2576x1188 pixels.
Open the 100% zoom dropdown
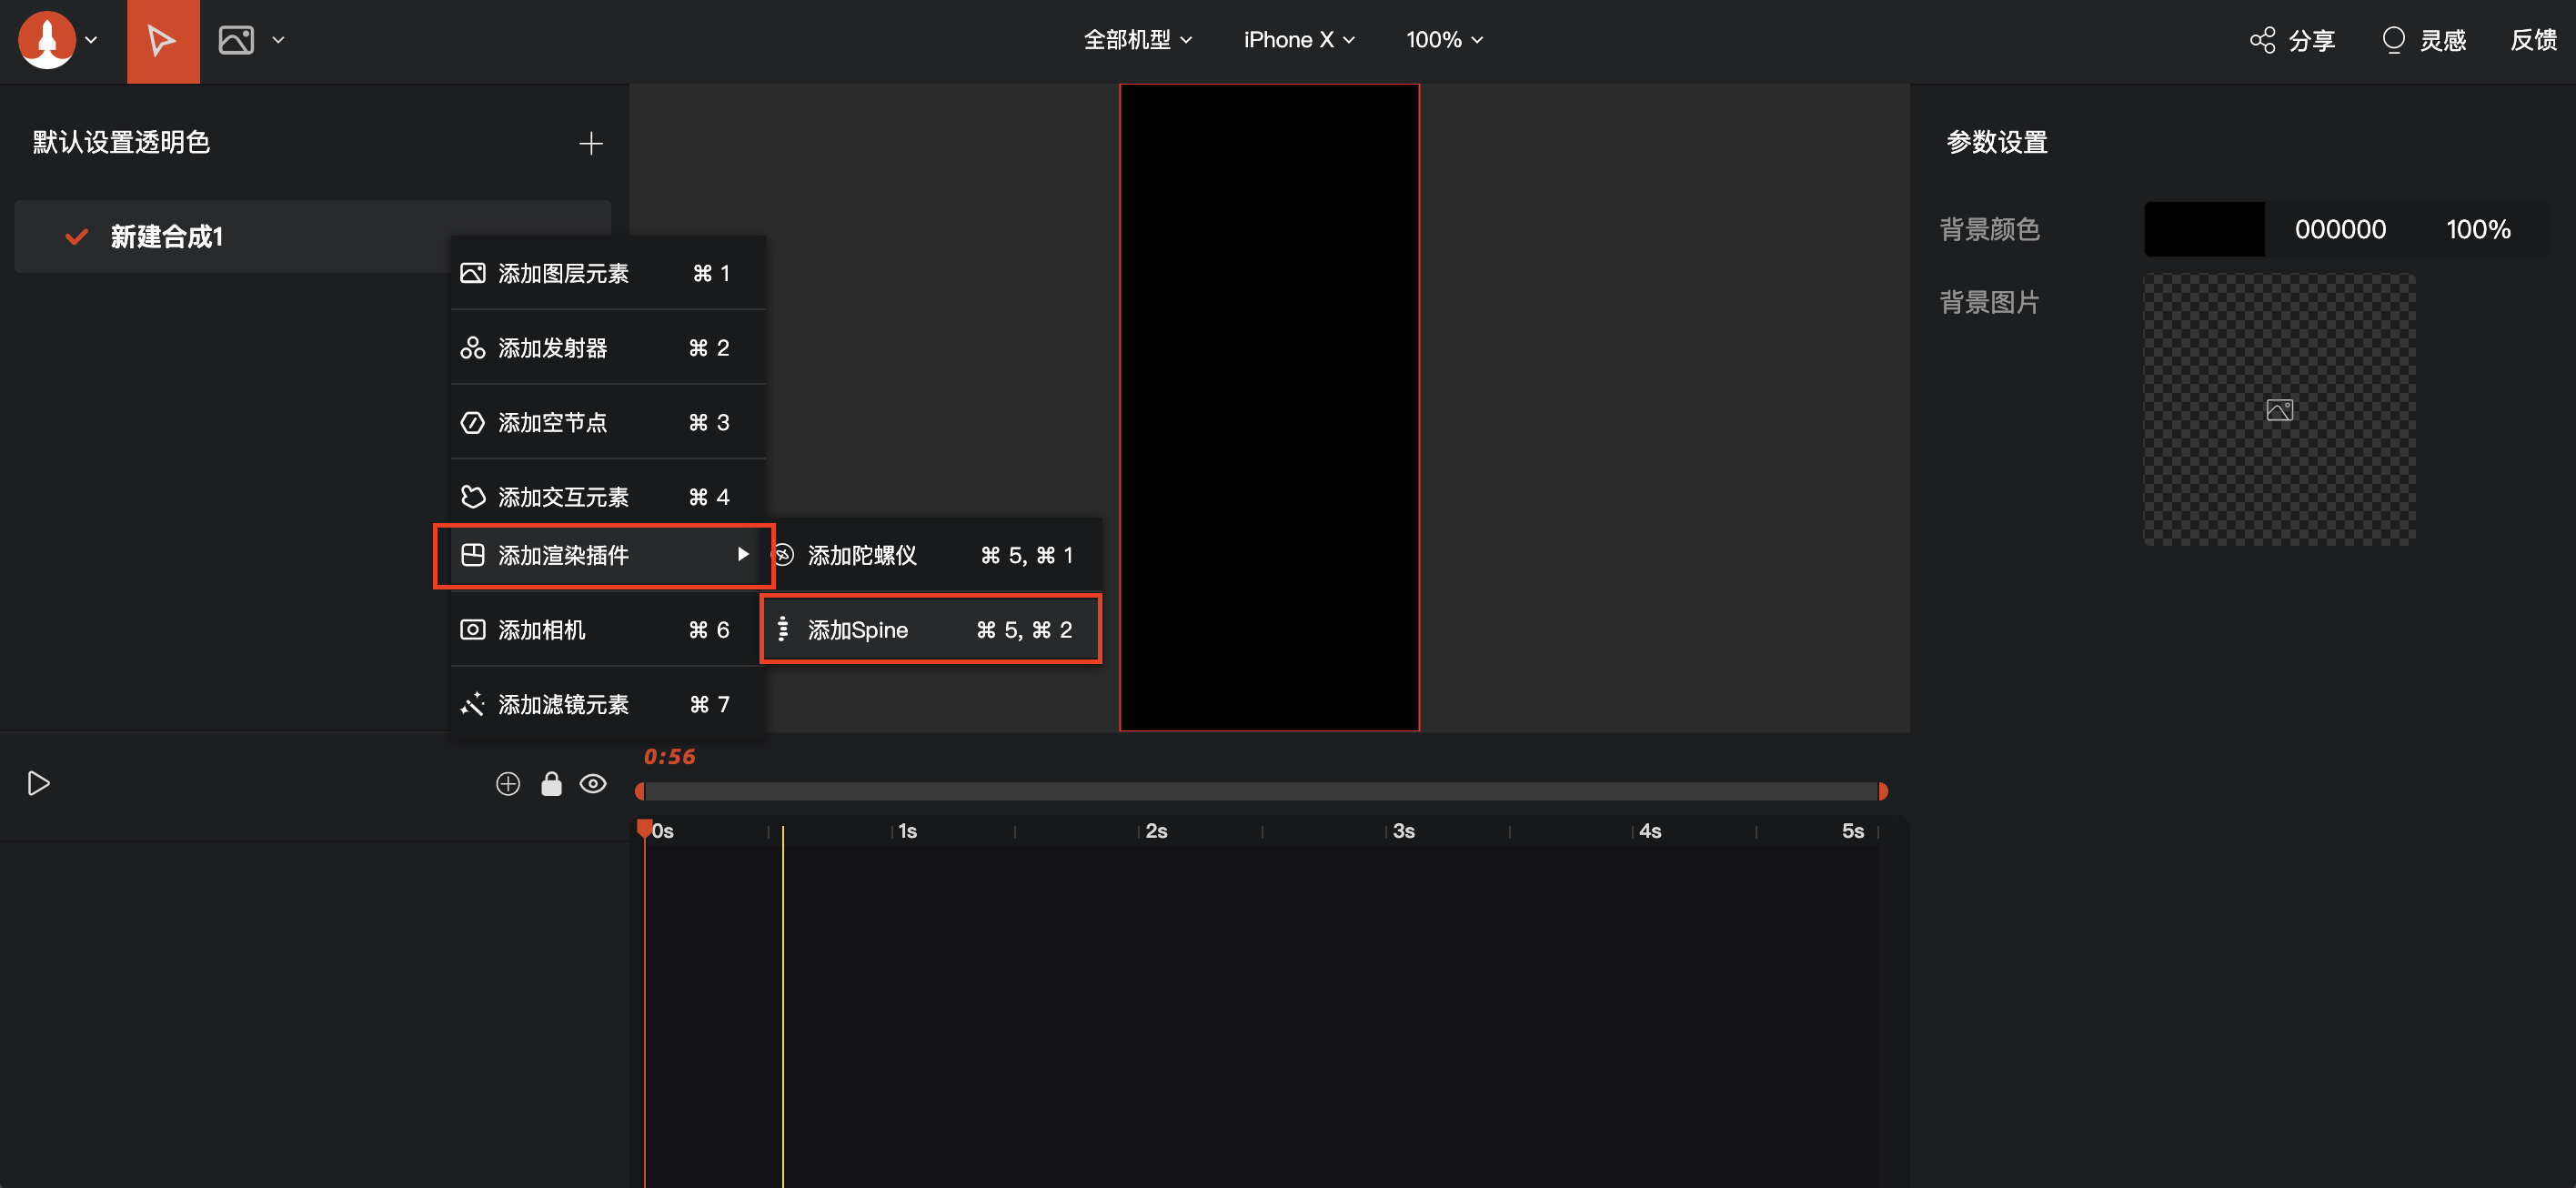click(1443, 40)
